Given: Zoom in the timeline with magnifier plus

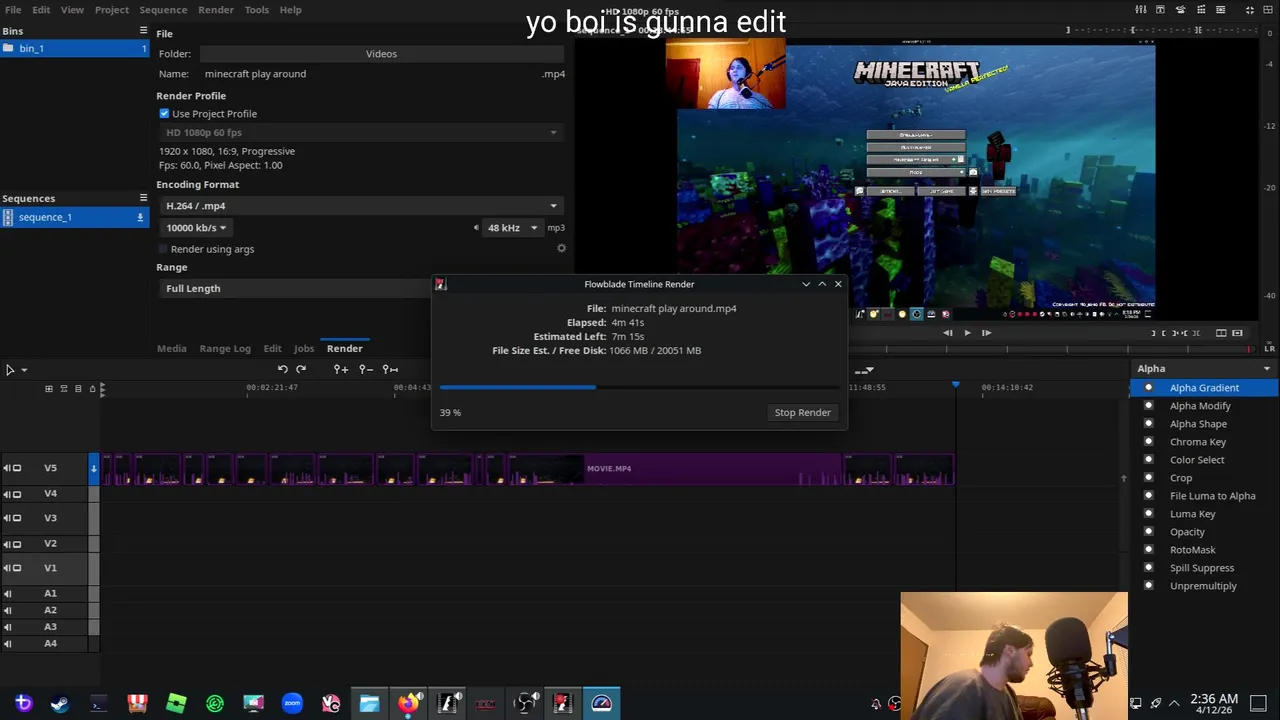Looking at the screenshot, I should (341, 369).
